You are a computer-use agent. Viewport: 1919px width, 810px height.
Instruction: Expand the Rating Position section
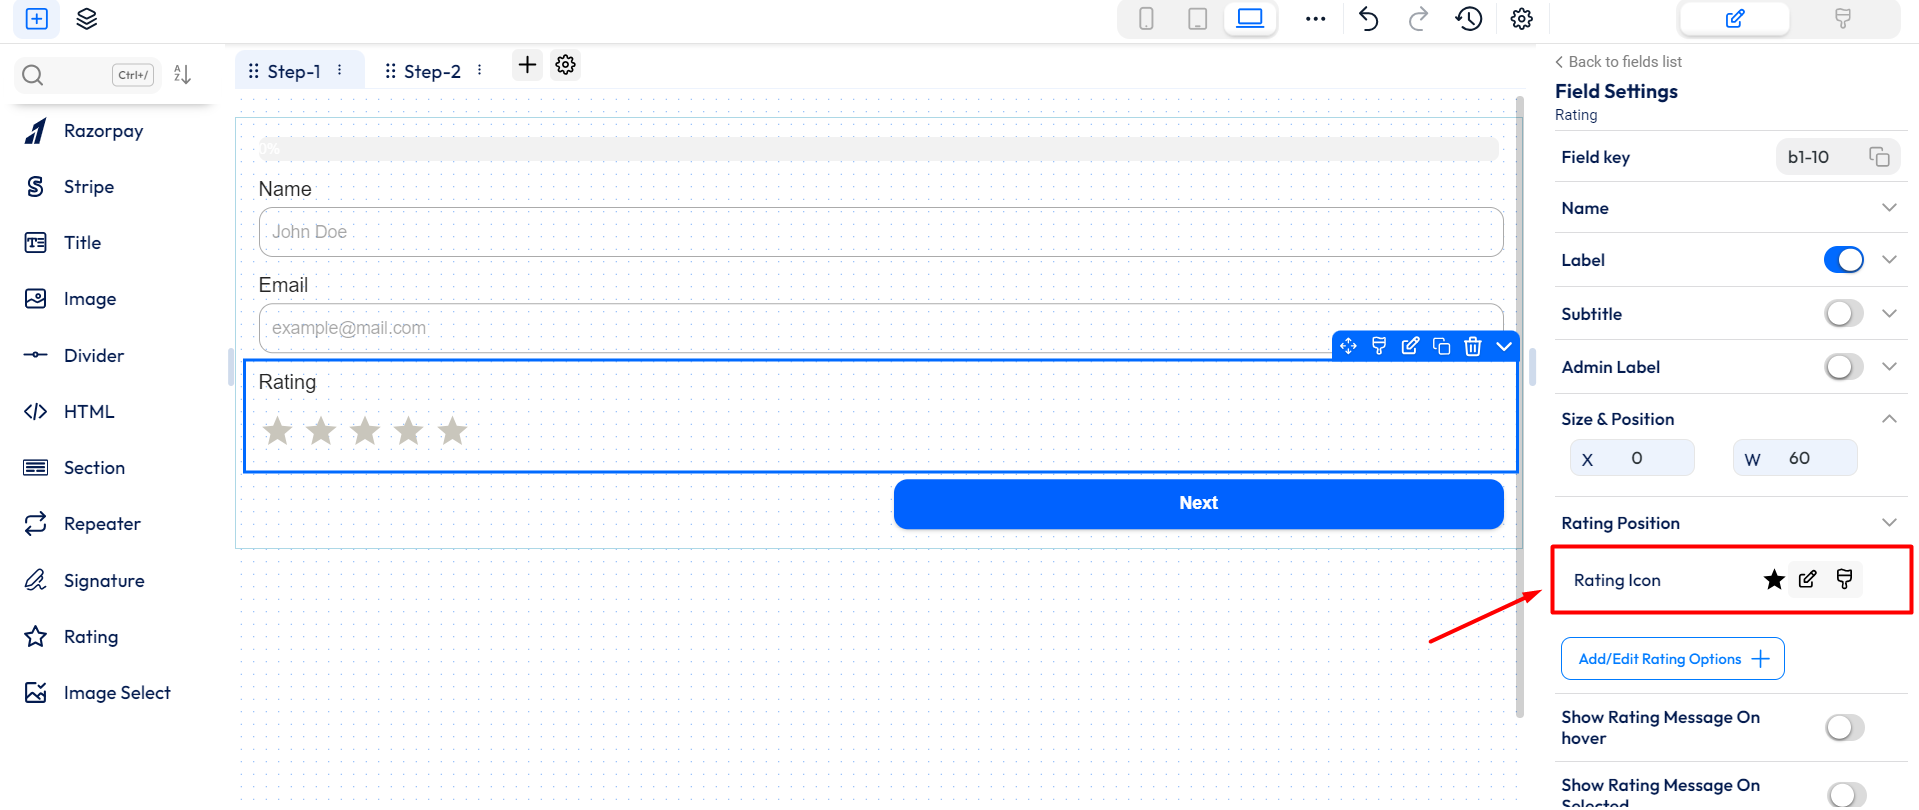[x=1888, y=523]
